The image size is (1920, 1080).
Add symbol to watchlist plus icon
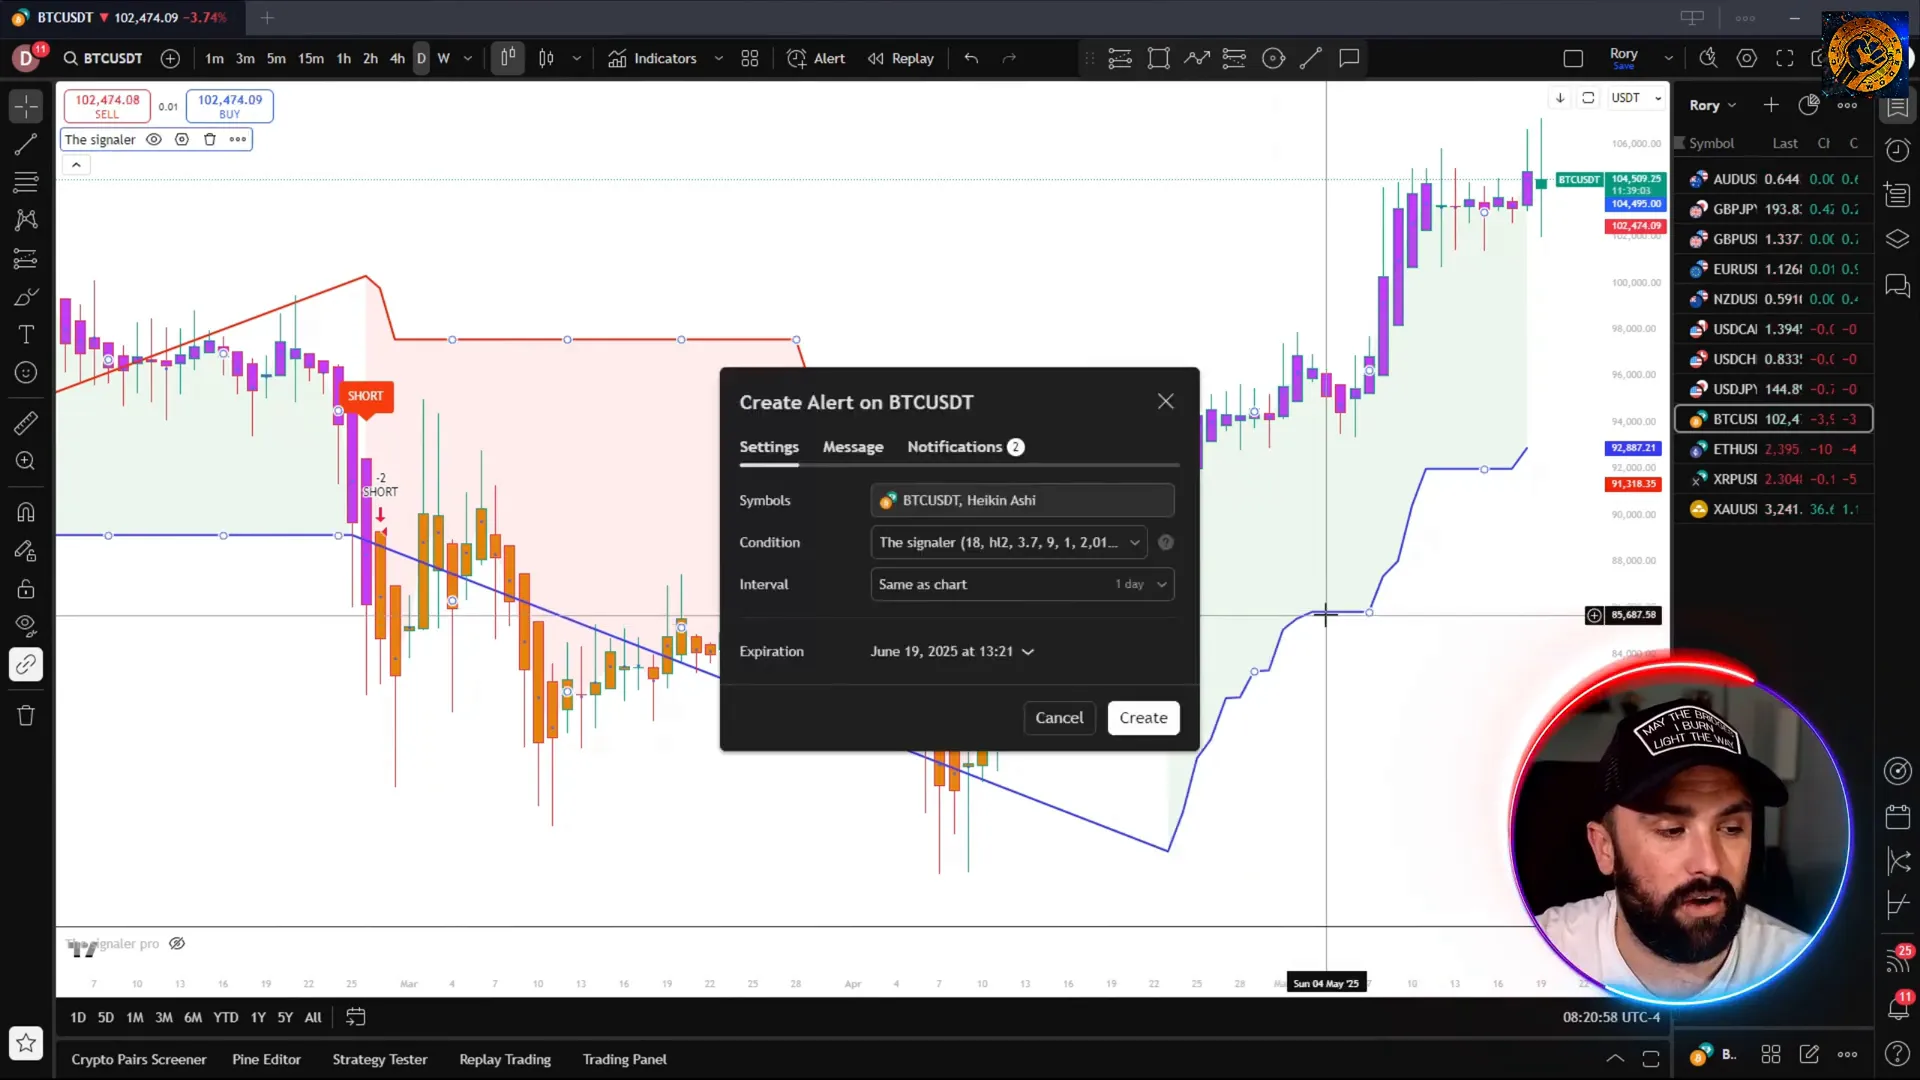[x=1771, y=105]
